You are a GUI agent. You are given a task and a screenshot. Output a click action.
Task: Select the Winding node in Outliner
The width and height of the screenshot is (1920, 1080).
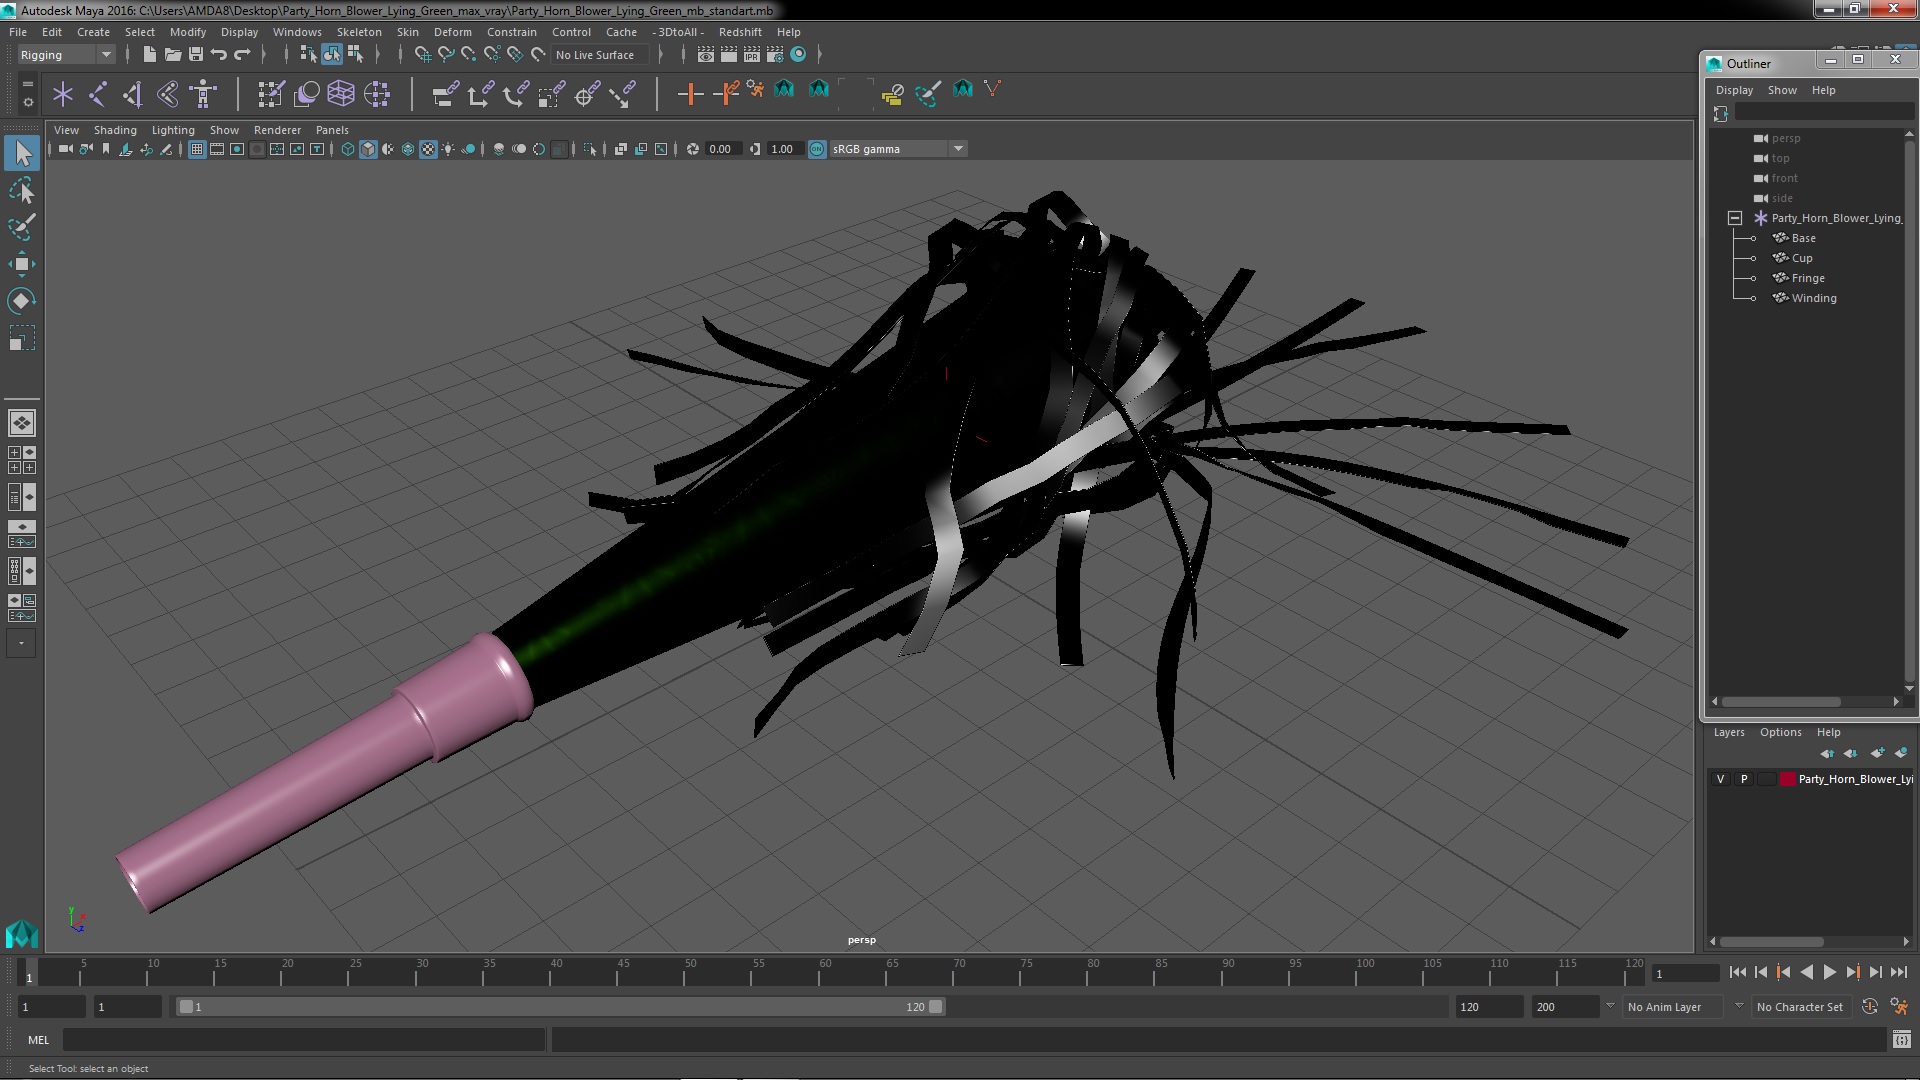1813,298
